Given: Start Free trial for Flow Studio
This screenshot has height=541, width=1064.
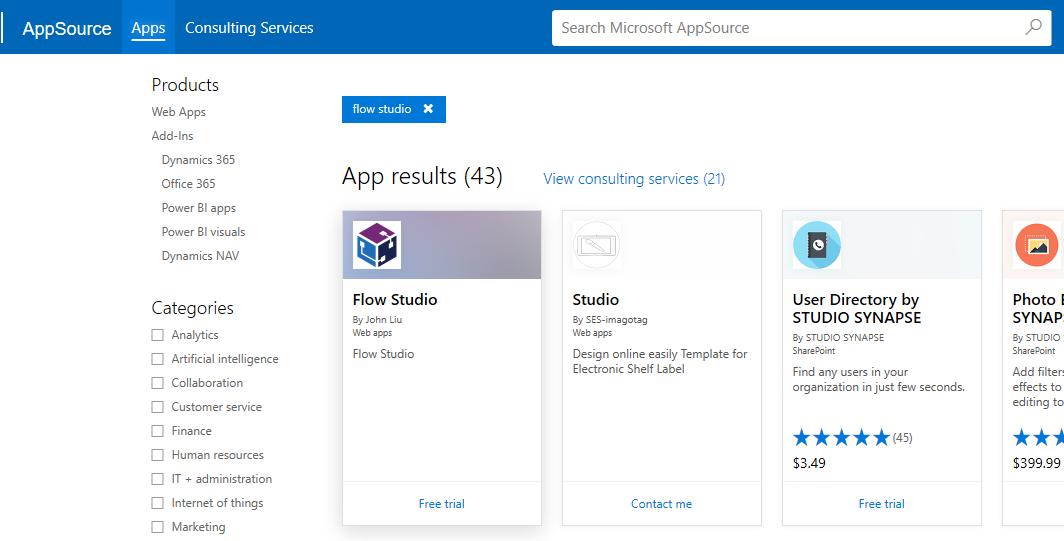Looking at the screenshot, I should click(x=442, y=504).
